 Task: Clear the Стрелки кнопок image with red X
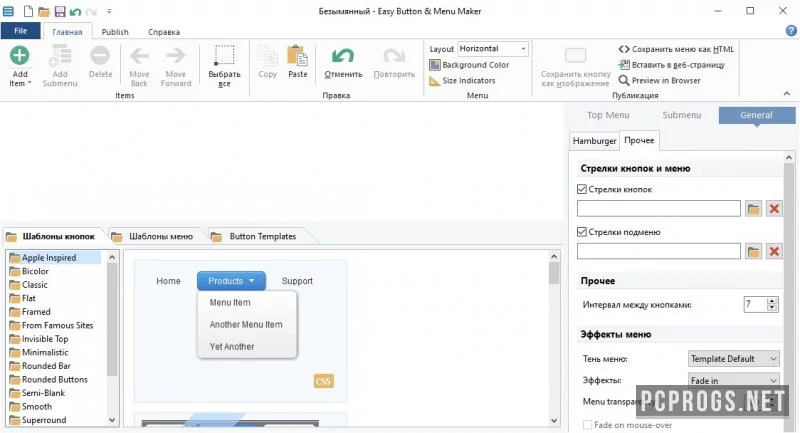pos(774,209)
